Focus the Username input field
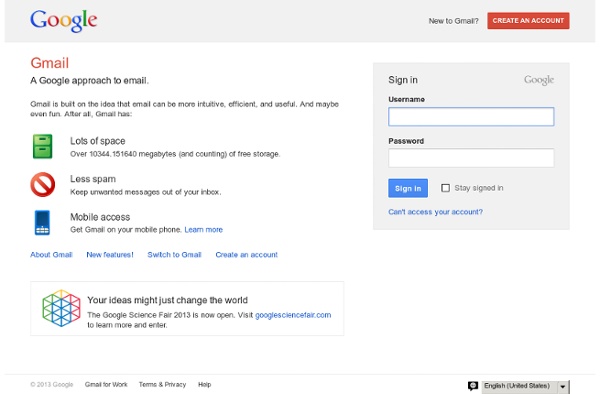The height and width of the screenshot is (394, 600). click(x=471, y=117)
